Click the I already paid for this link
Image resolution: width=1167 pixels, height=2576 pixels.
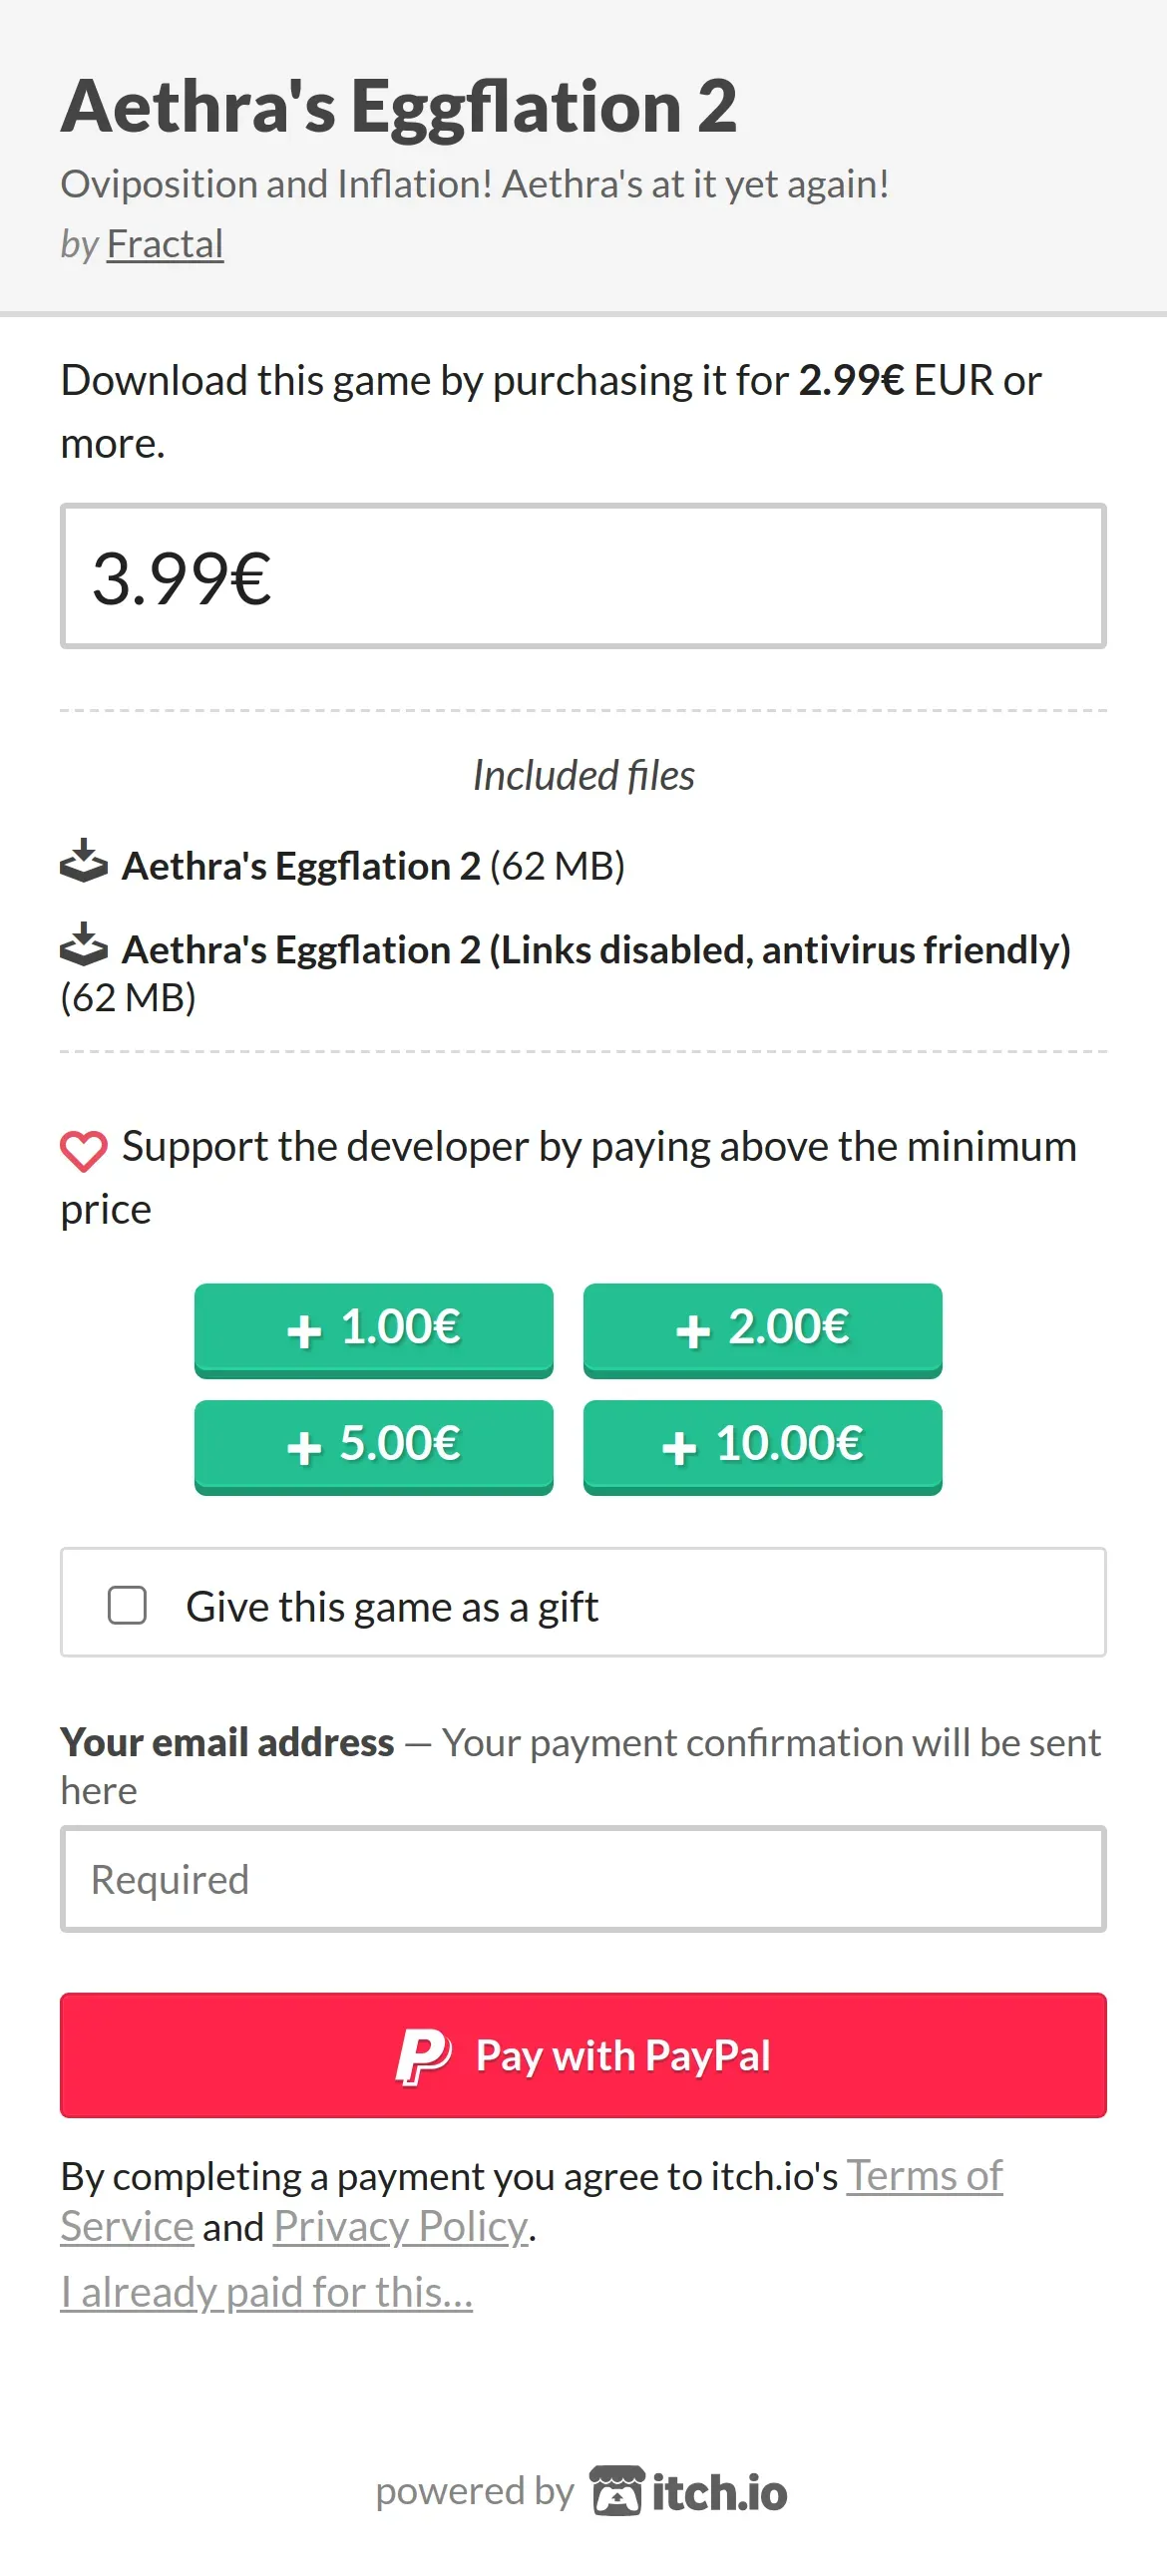point(266,2292)
